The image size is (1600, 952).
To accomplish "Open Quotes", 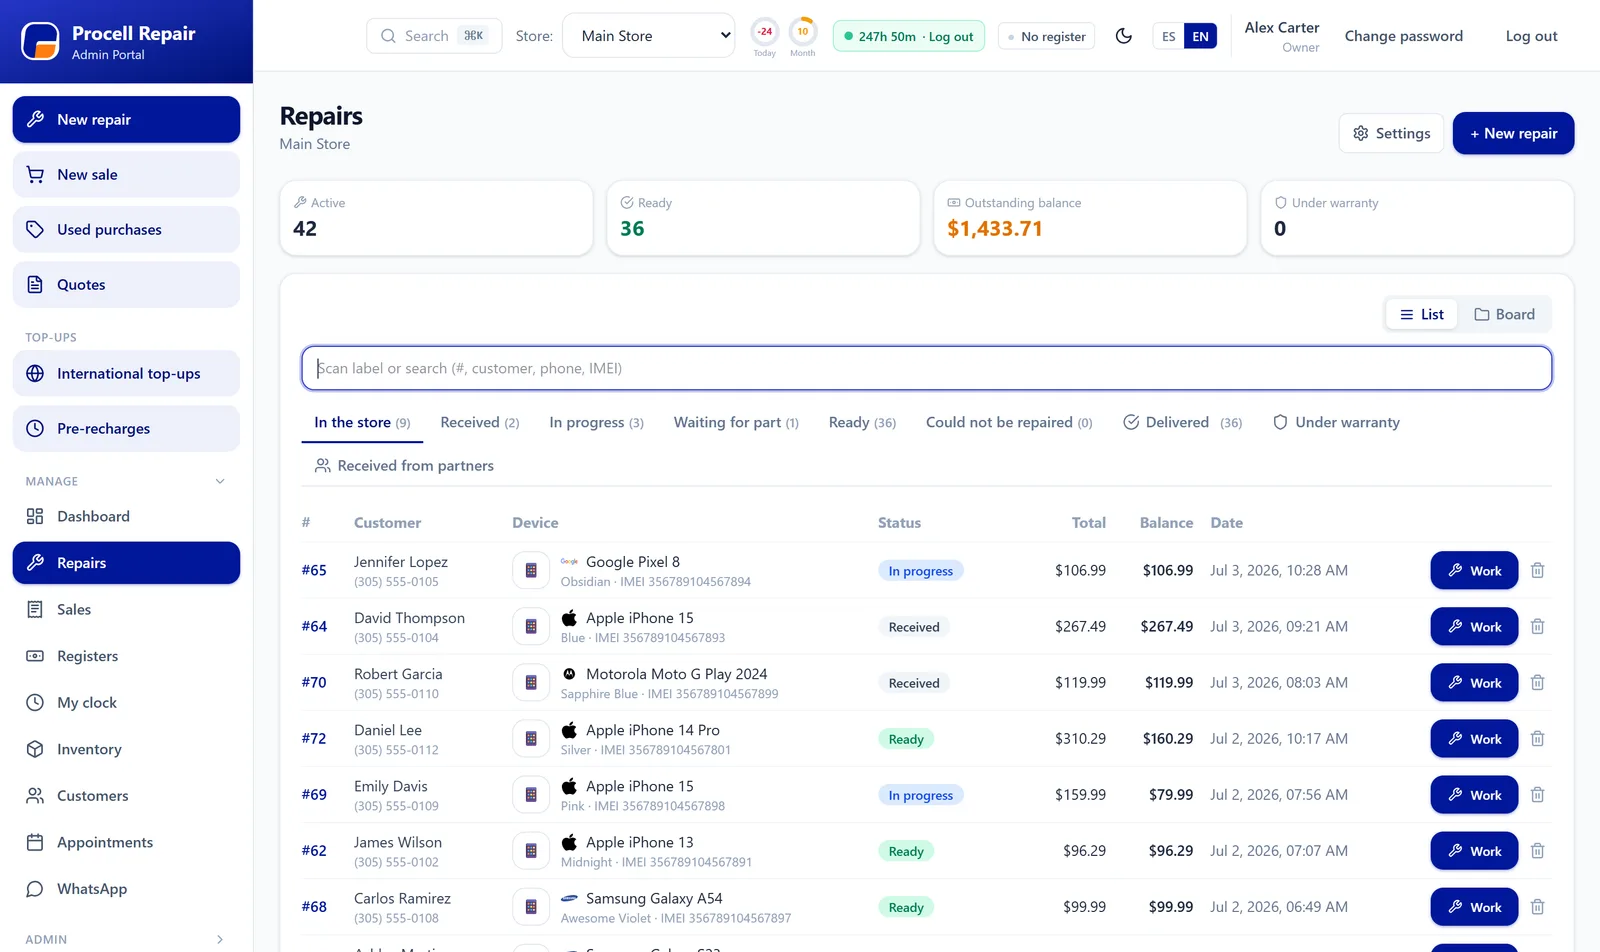I will click(x=126, y=284).
